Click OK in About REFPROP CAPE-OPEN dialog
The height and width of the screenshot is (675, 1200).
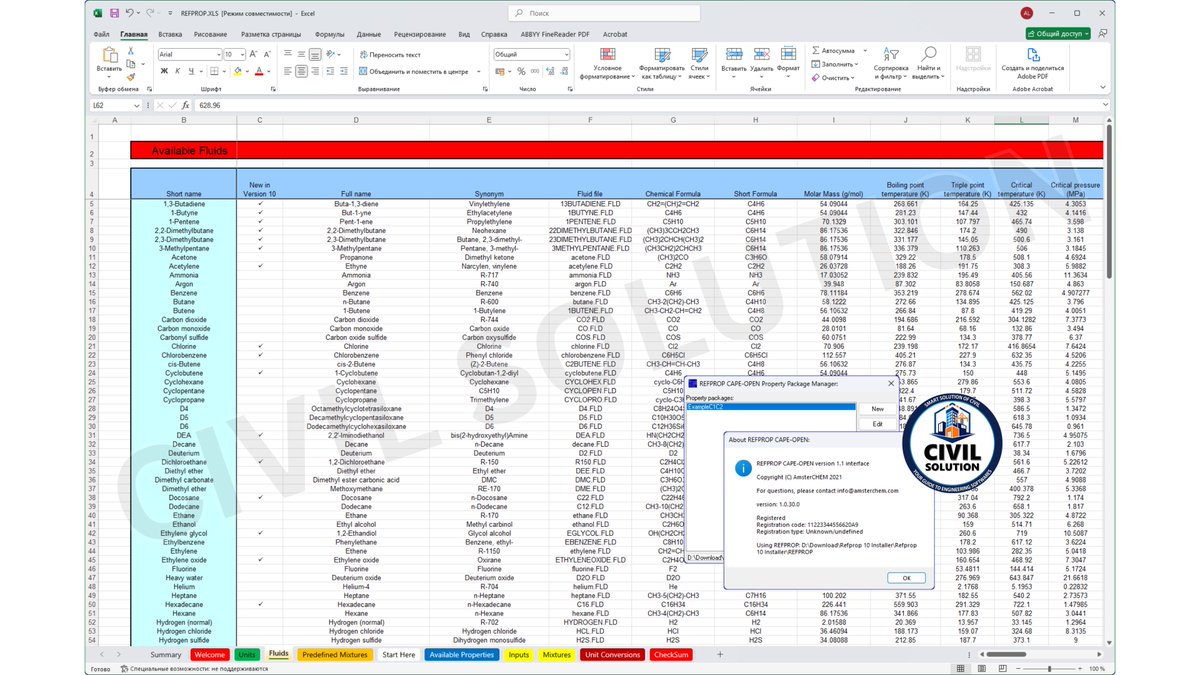pos(906,578)
